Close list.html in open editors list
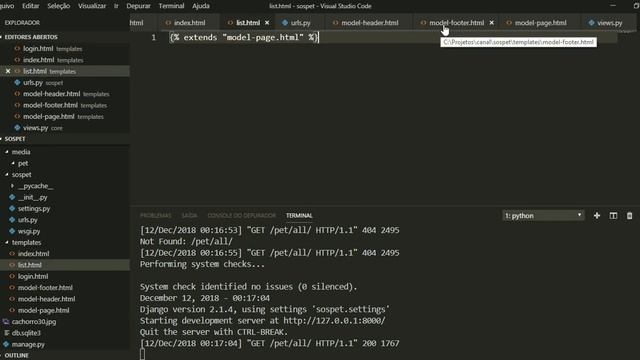Viewport: 640px width, 360px height. coord(8,71)
